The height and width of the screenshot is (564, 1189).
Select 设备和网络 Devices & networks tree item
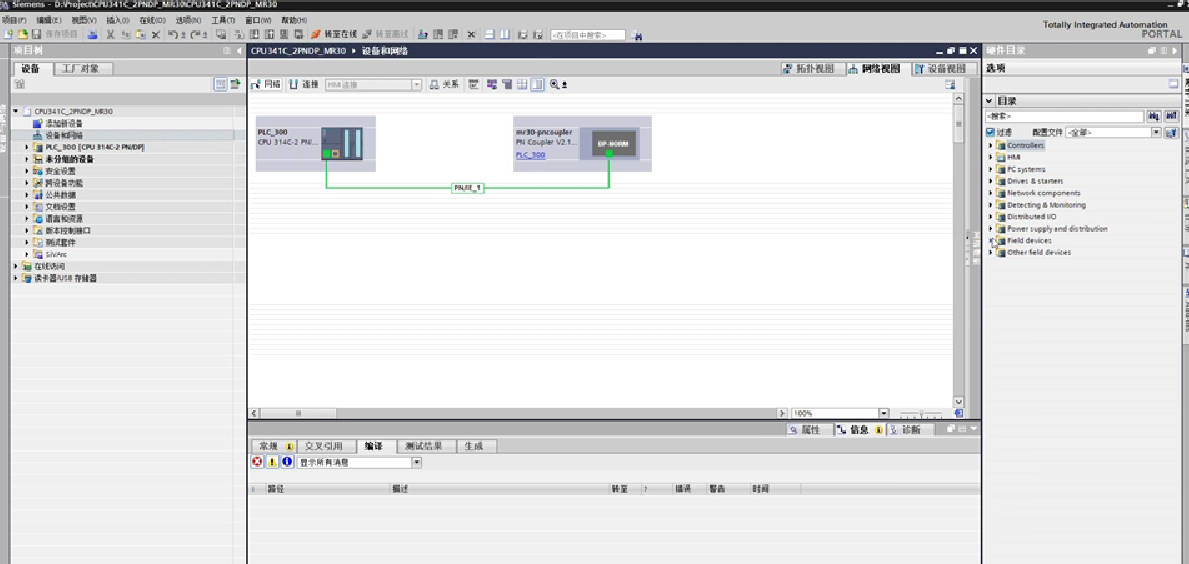point(64,135)
